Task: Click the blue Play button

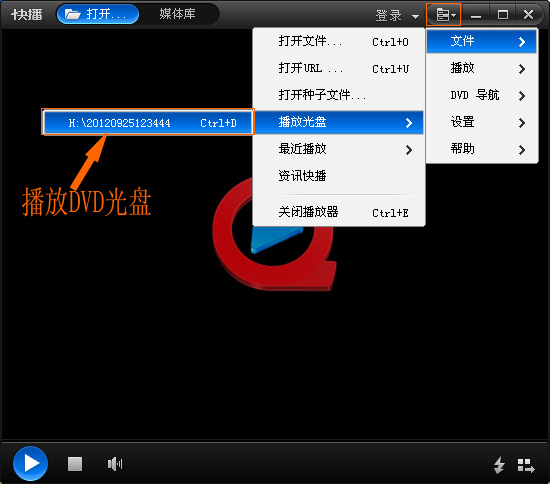Action: [x=31, y=463]
